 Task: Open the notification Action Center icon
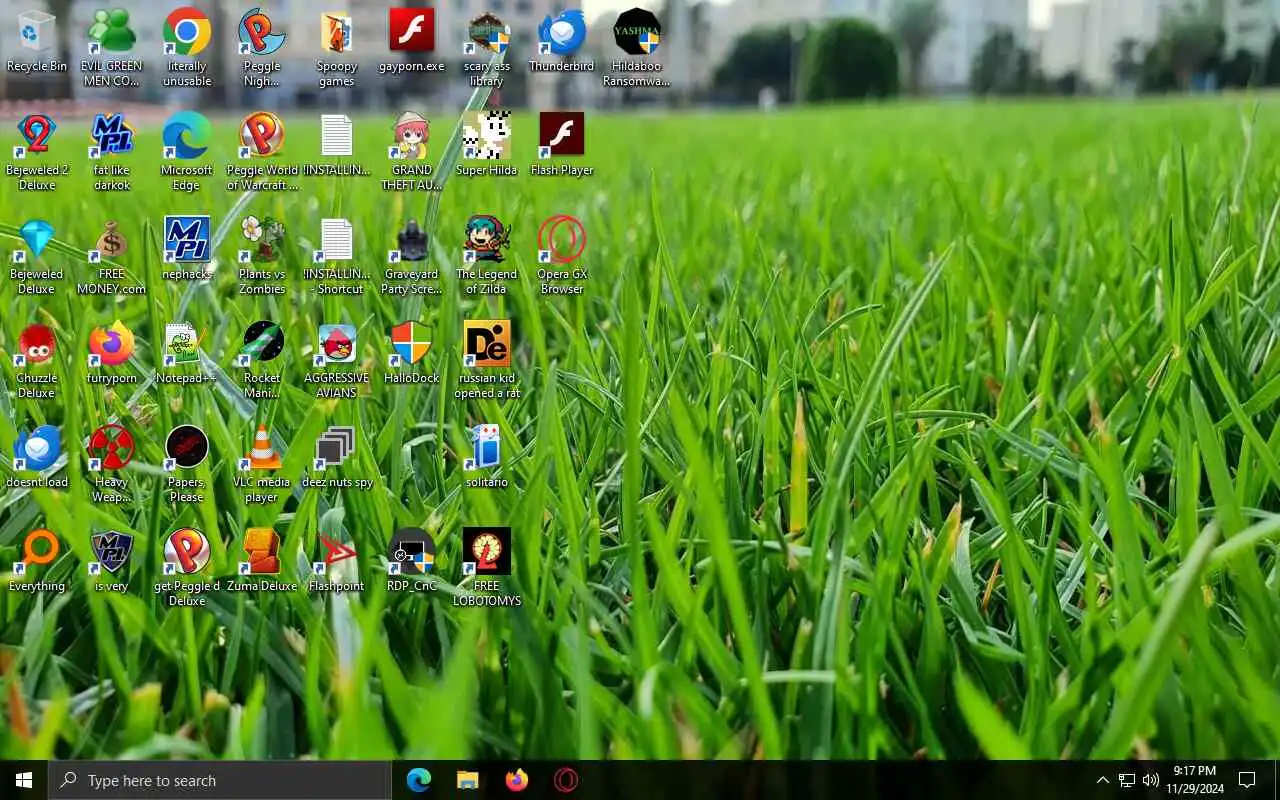[x=1247, y=780]
